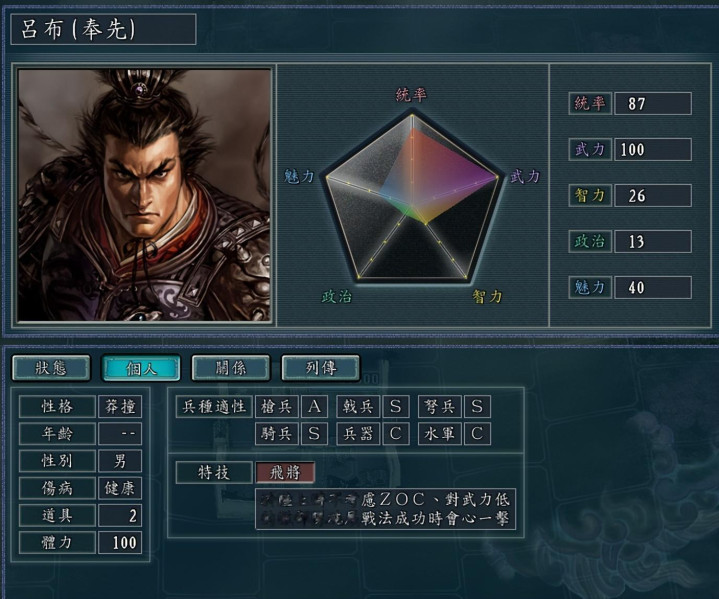The image size is (719, 599).
Task: Switch to the 關係 tab
Action: (231, 368)
